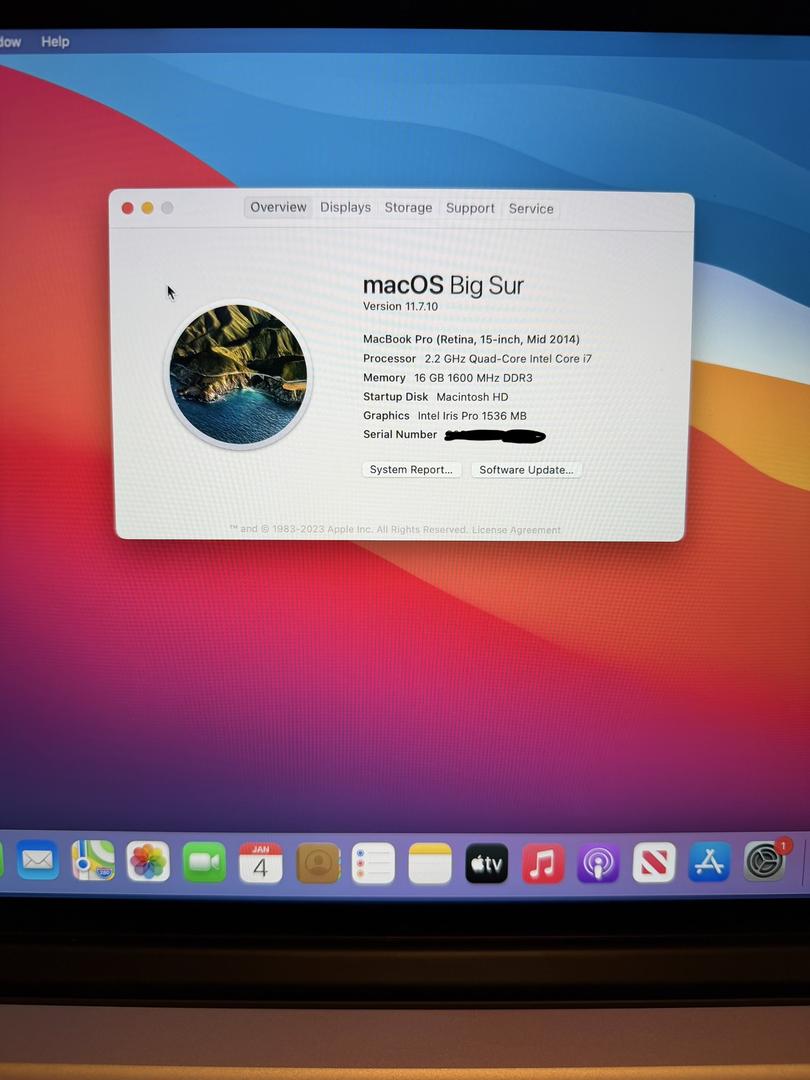
Task: Select the Support tab
Action: coord(470,208)
